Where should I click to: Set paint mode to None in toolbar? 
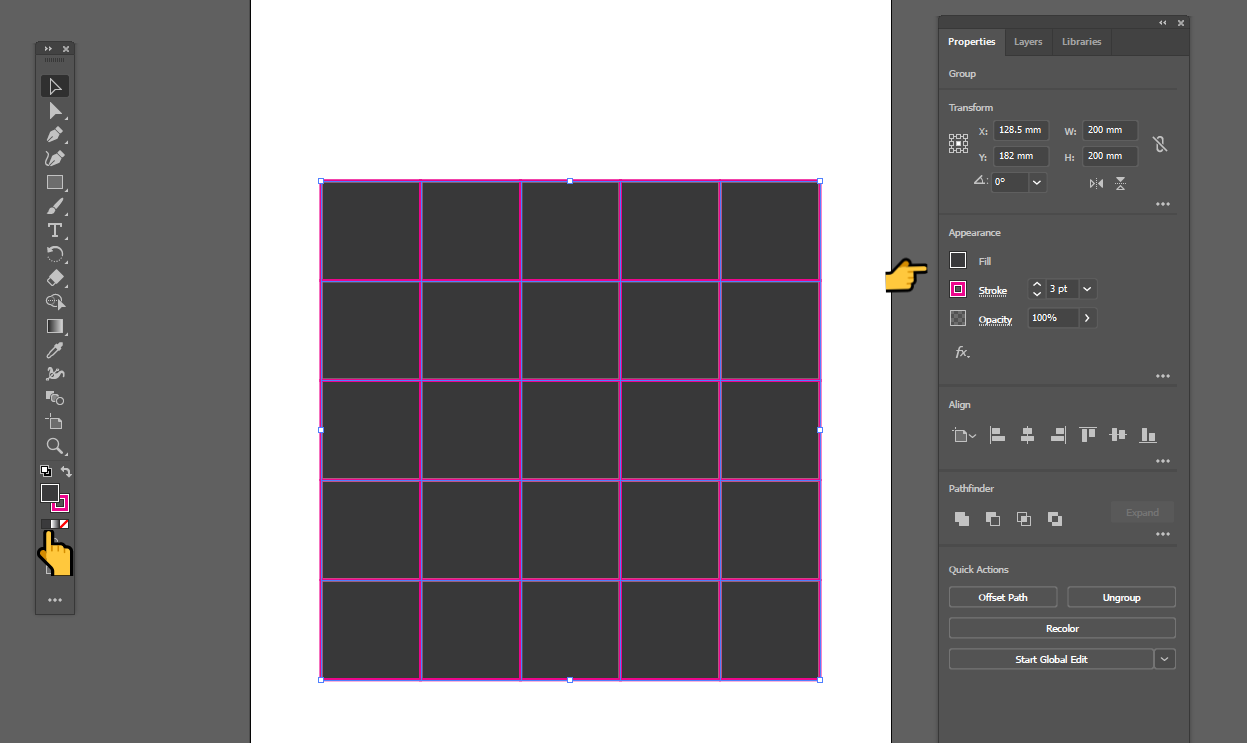pyautogui.click(x=64, y=524)
